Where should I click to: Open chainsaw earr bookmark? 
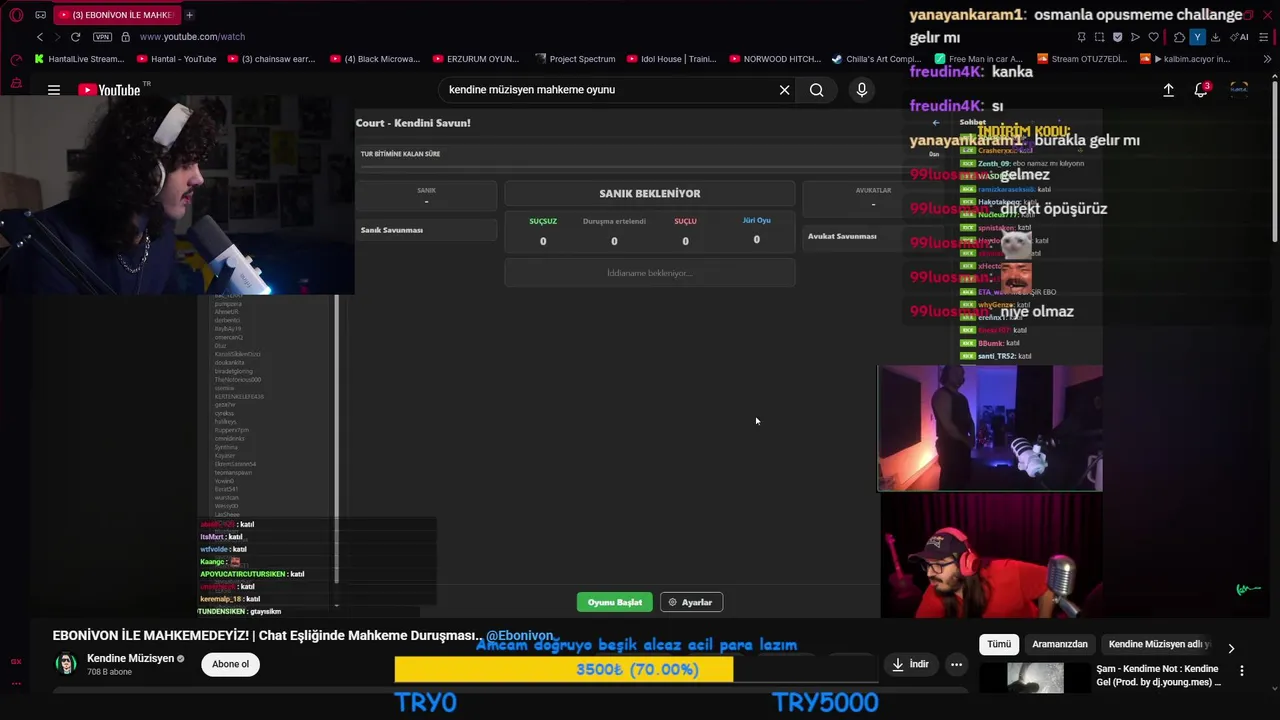pyautogui.click(x=271, y=59)
